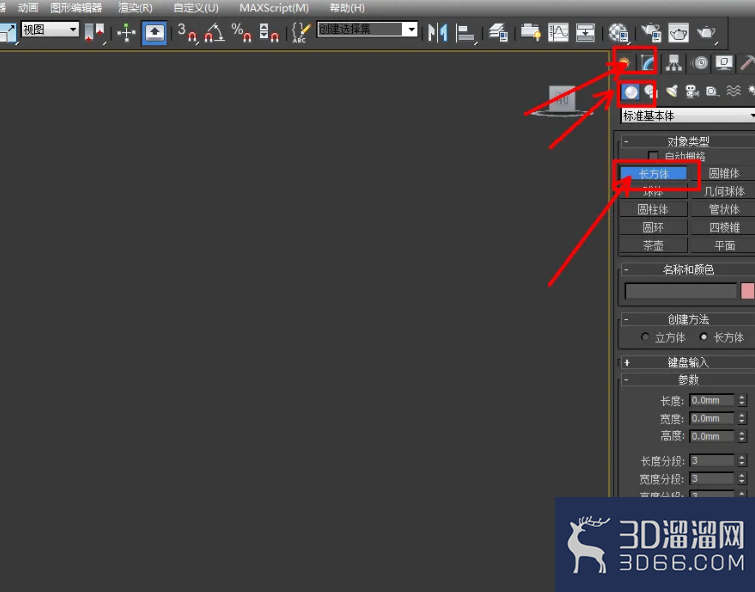The width and height of the screenshot is (755, 592).
Task: Open the 创建选择集 named selection dropdown
Action: pyautogui.click(x=366, y=29)
